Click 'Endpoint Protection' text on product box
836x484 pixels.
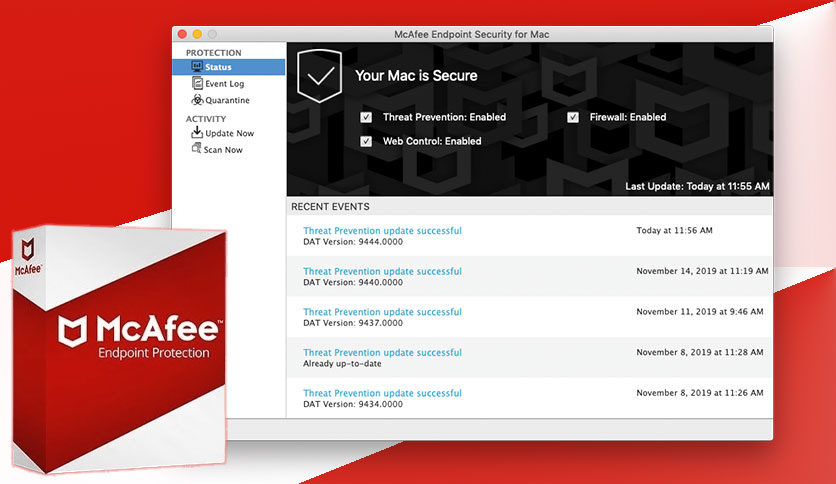point(154,353)
